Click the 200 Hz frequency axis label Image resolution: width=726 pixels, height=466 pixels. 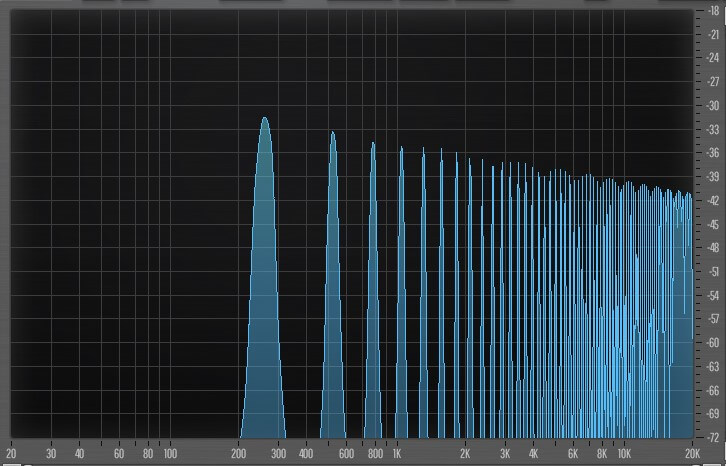point(238,453)
